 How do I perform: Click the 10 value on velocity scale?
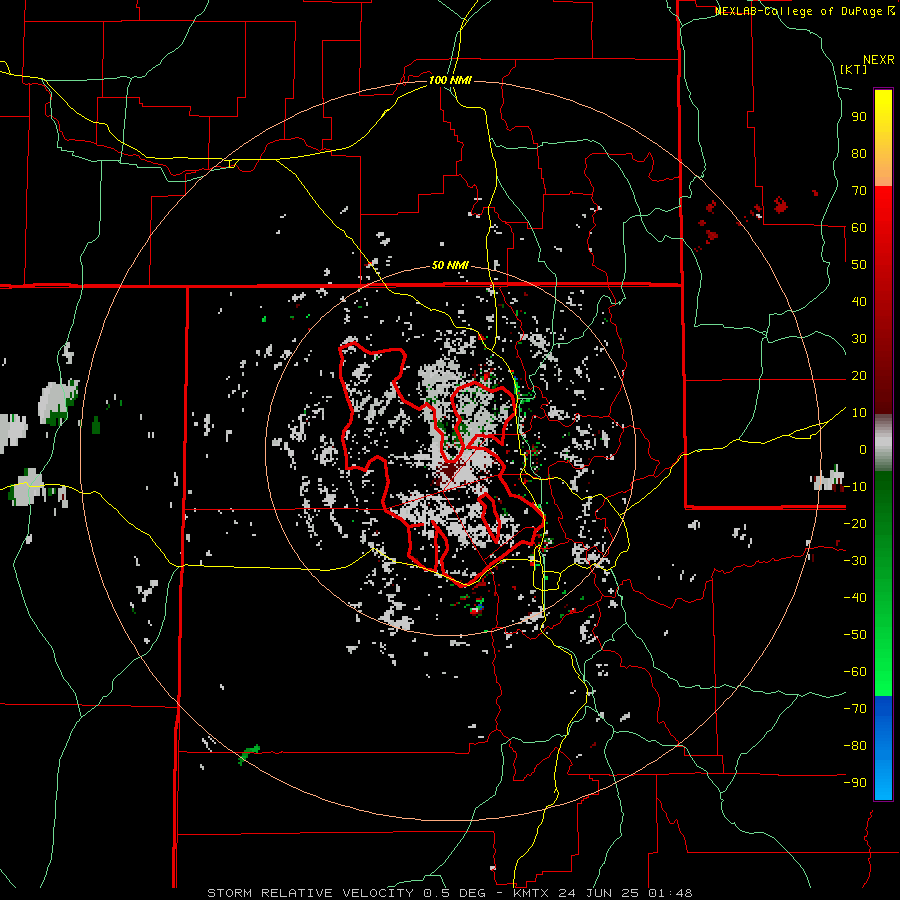[859, 413]
